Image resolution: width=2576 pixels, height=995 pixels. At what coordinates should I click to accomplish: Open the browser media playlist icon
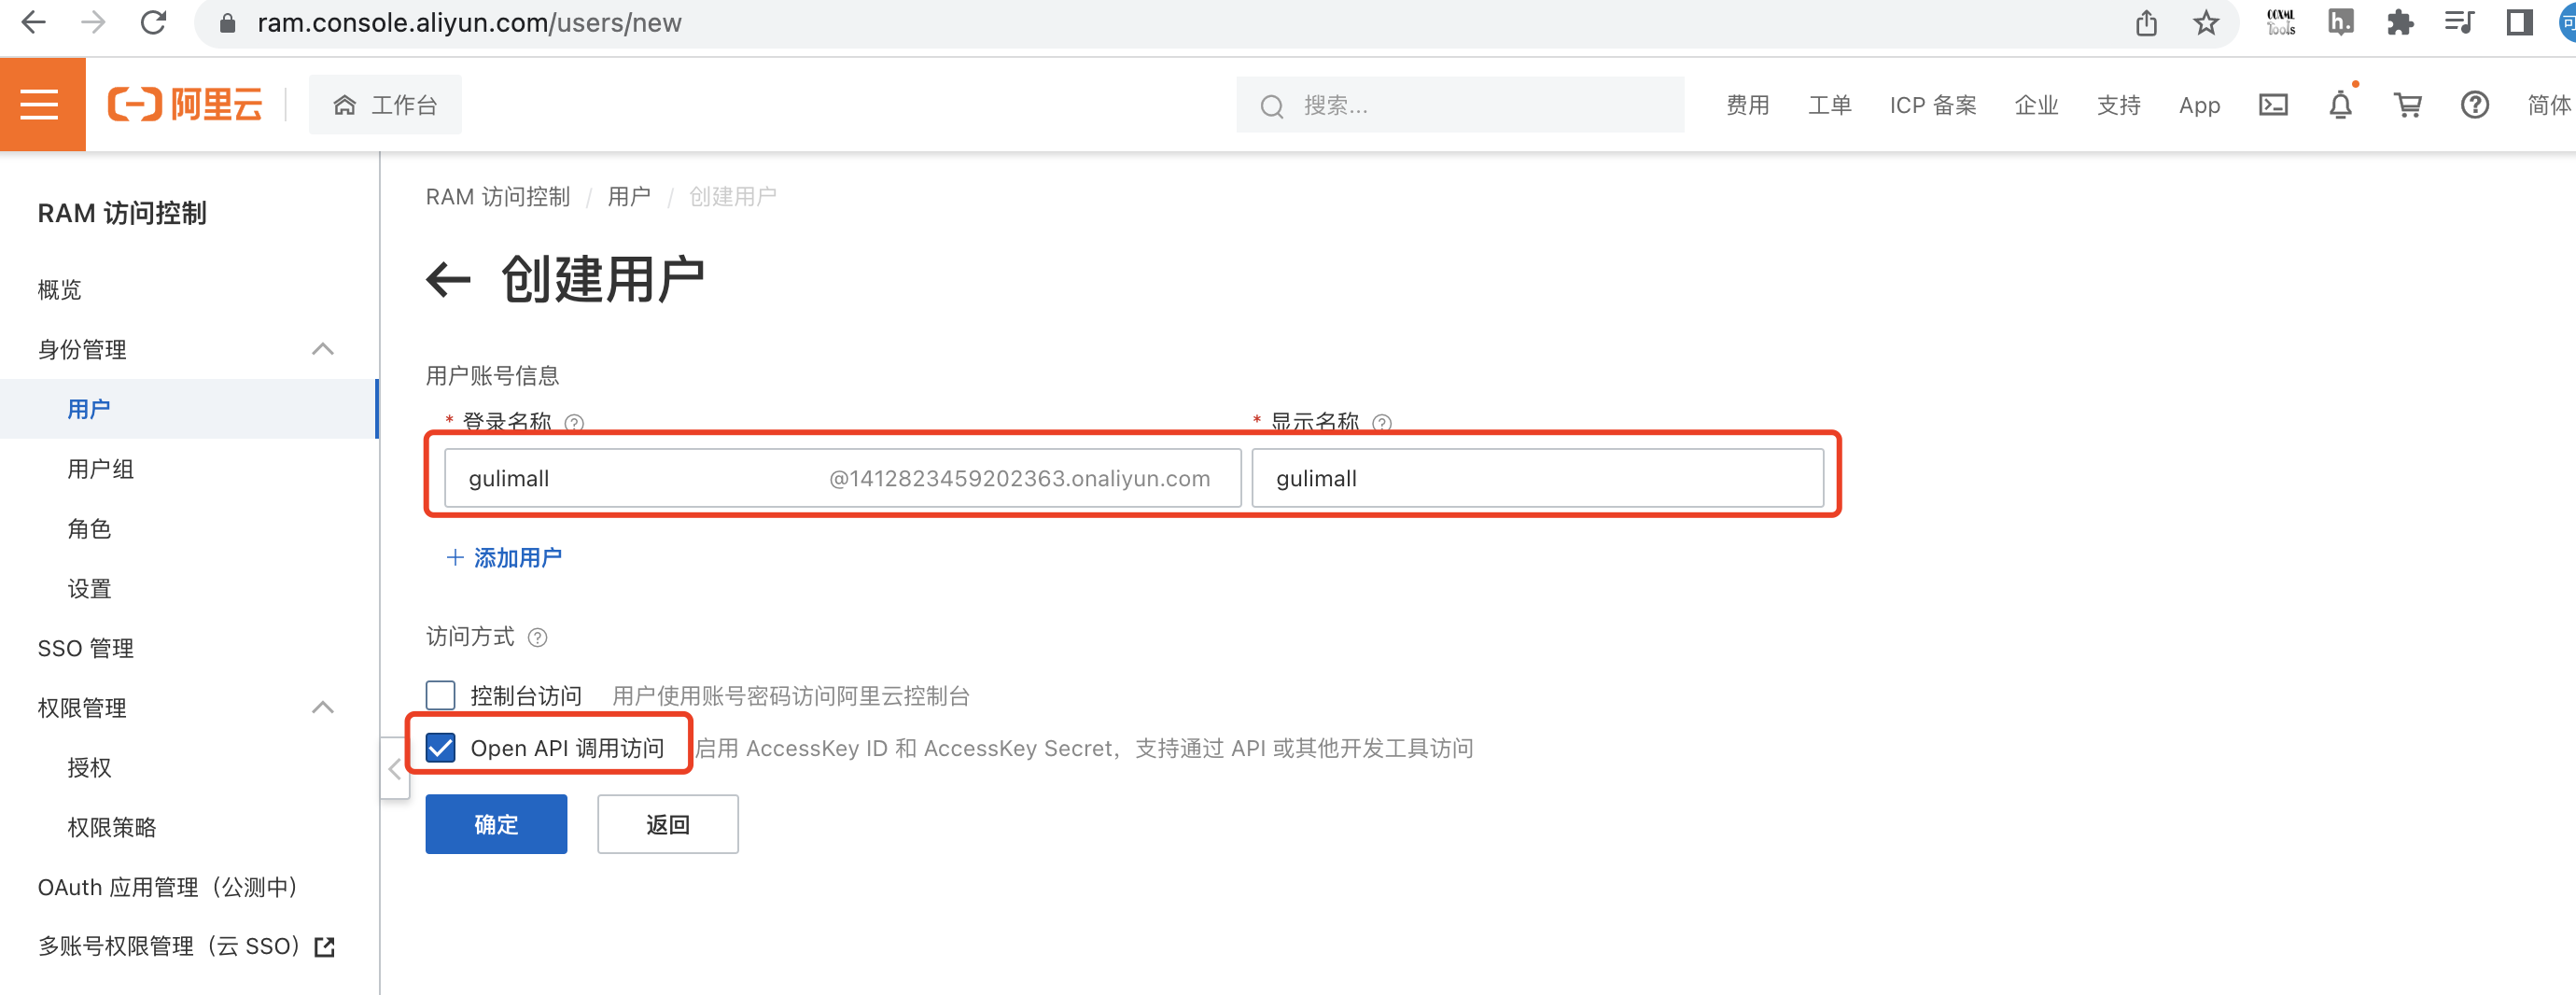pos(2459,22)
